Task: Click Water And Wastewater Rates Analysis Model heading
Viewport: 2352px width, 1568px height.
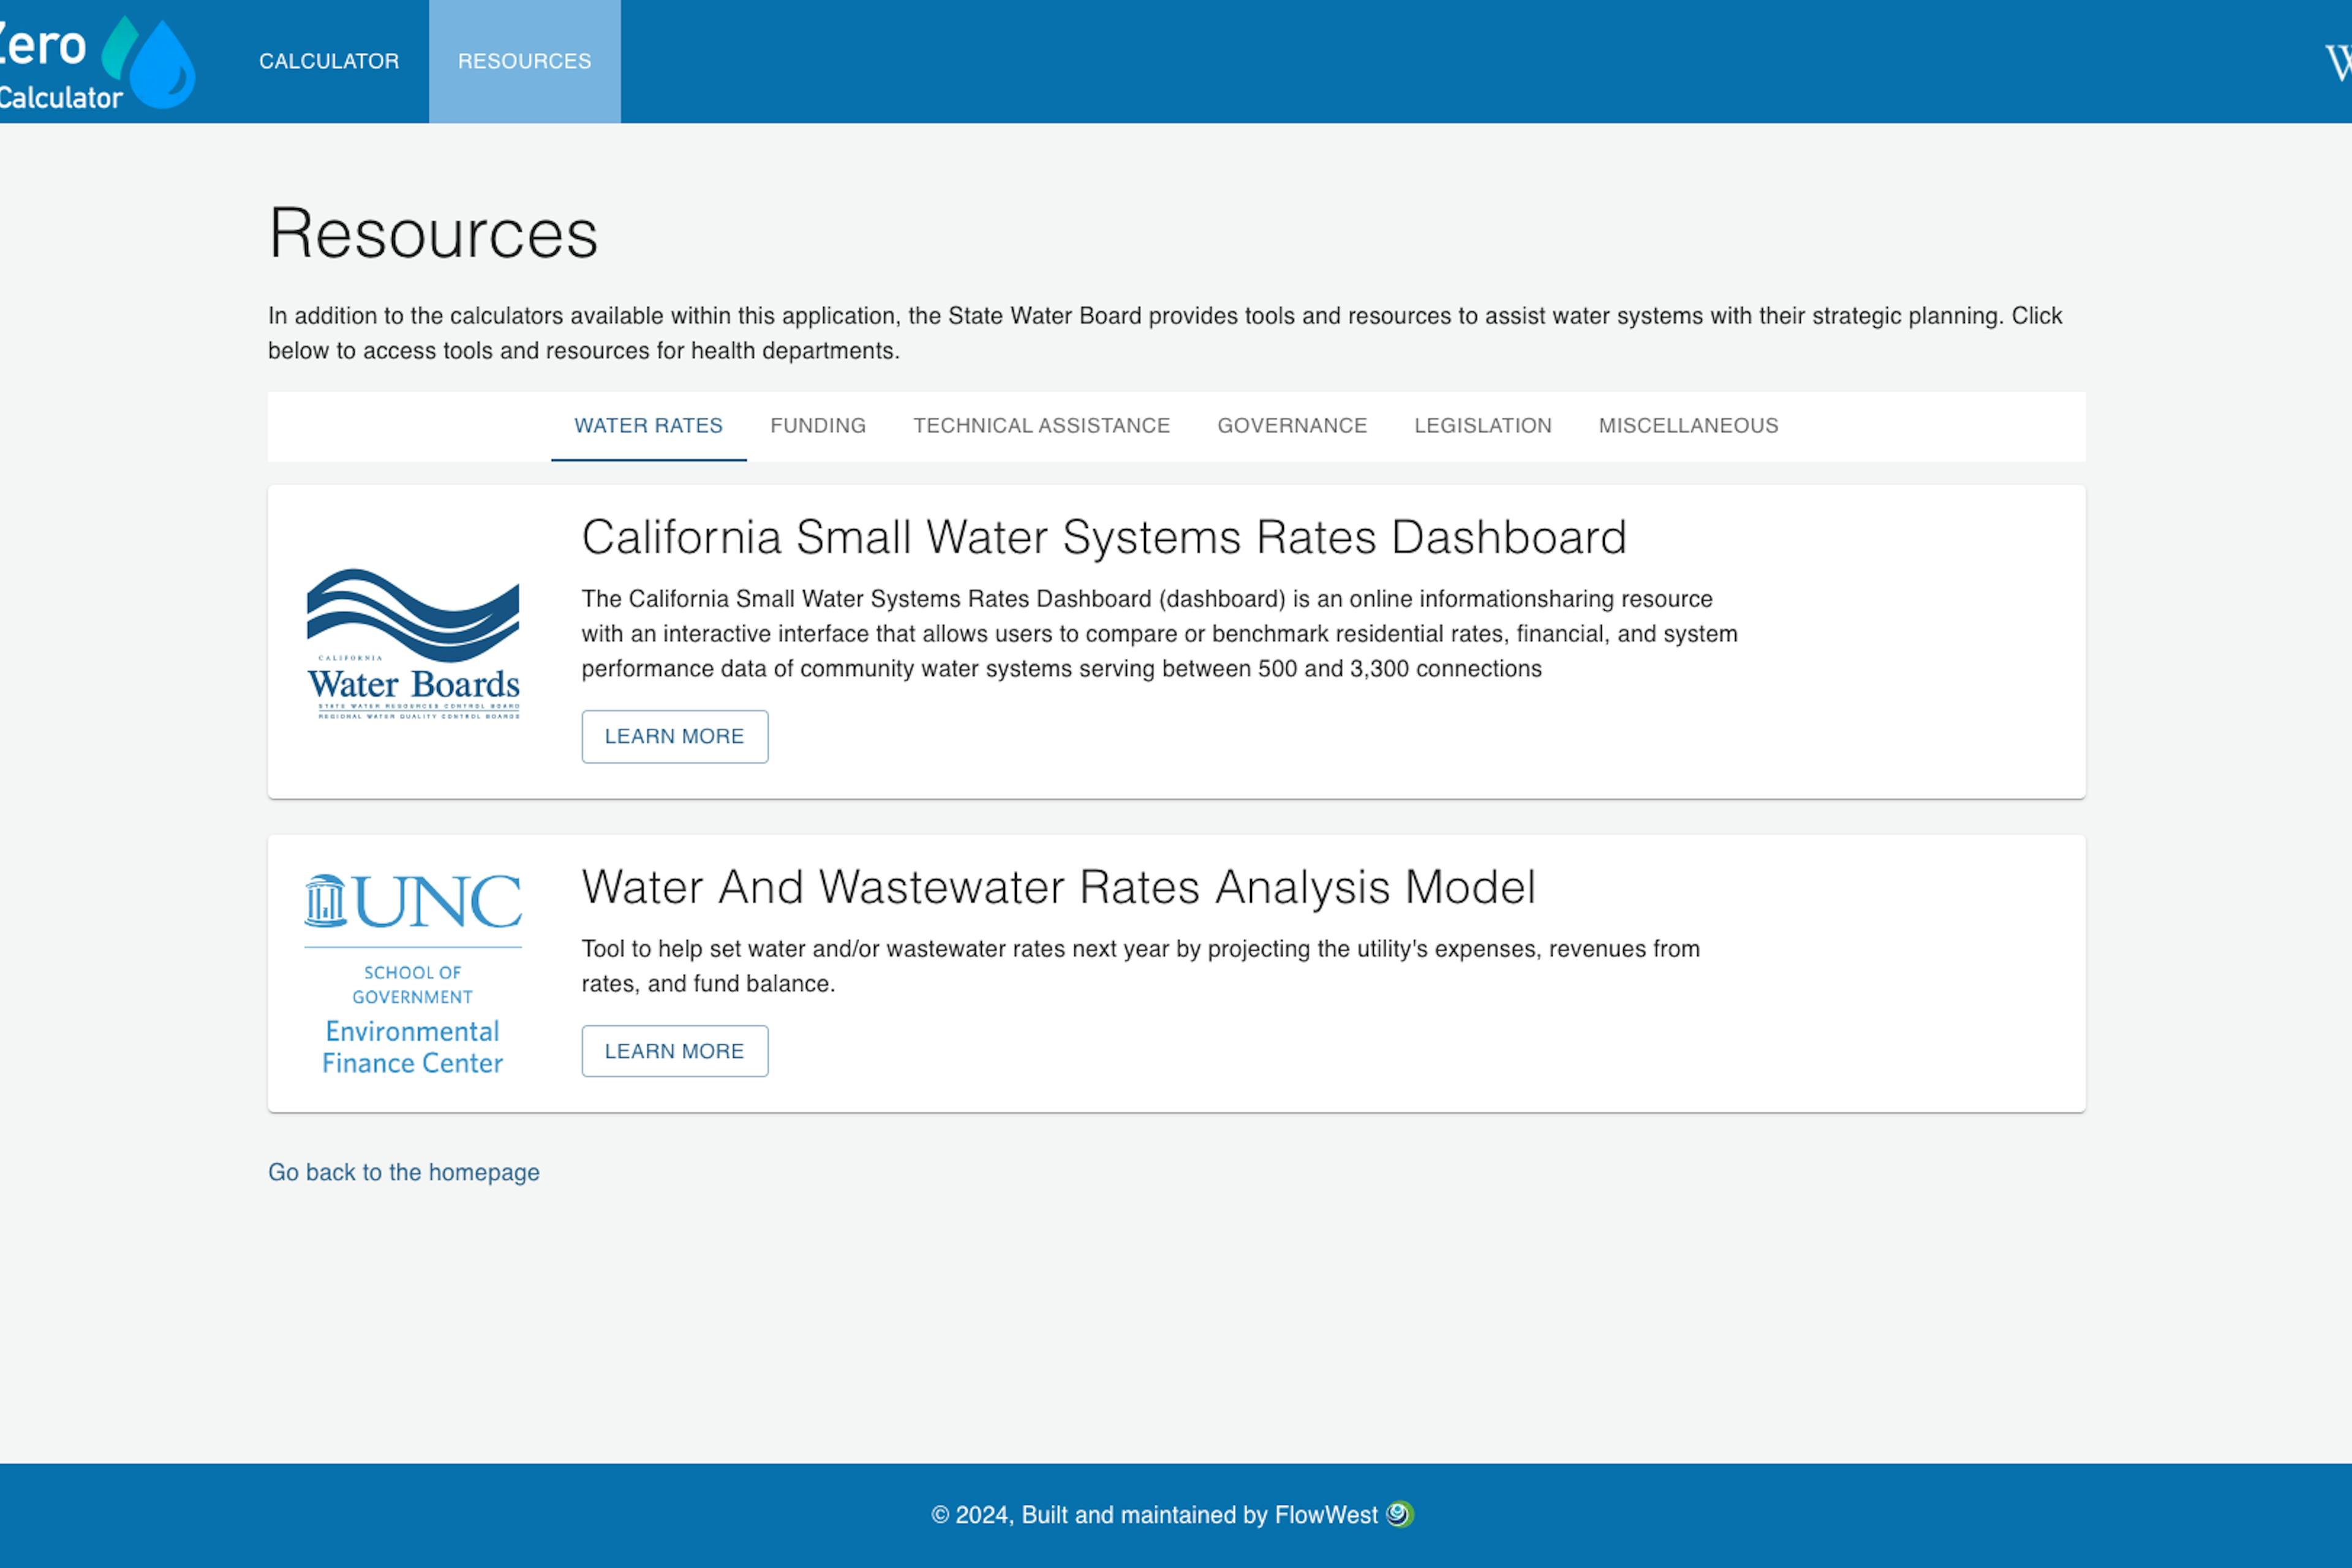Action: [x=1058, y=888]
